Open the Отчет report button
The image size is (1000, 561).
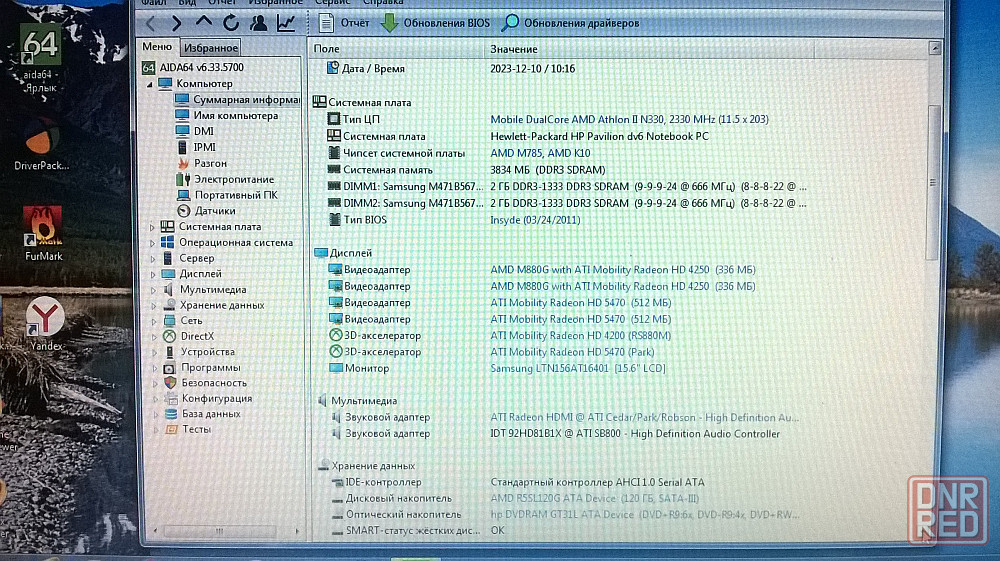coord(344,23)
